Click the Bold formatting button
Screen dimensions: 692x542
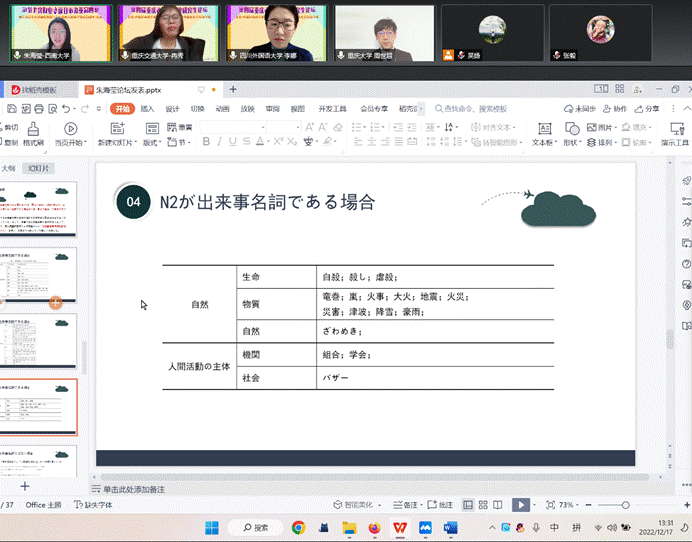[x=206, y=142]
